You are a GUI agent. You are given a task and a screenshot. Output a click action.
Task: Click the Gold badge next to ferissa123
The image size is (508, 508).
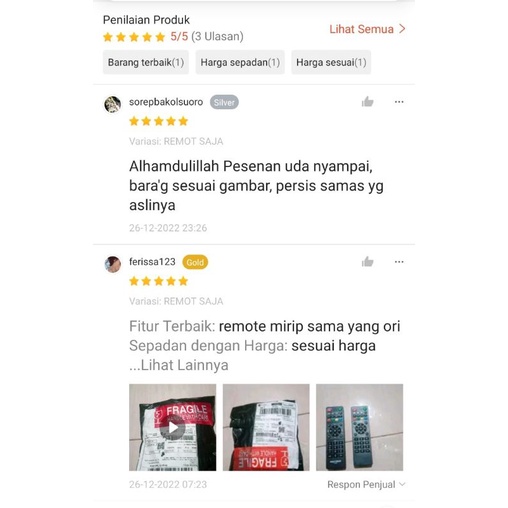195,262
